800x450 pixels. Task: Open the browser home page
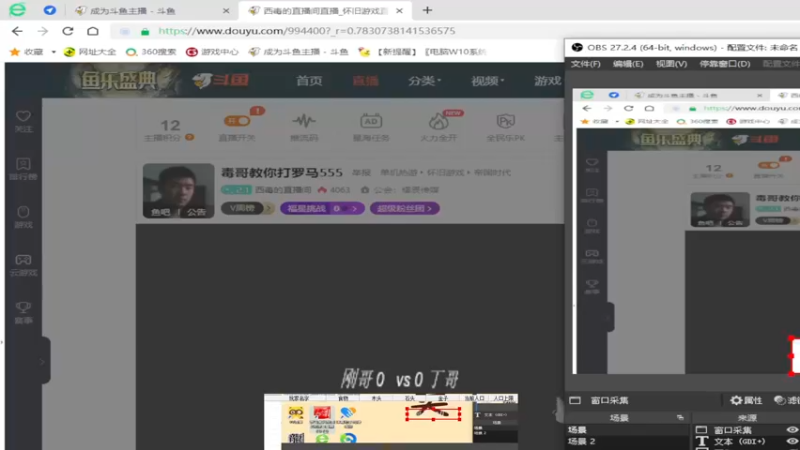pos(93,31)
